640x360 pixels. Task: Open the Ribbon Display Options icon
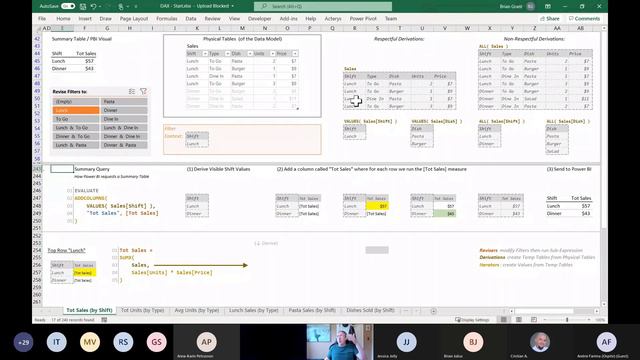(x=548, y=6)
